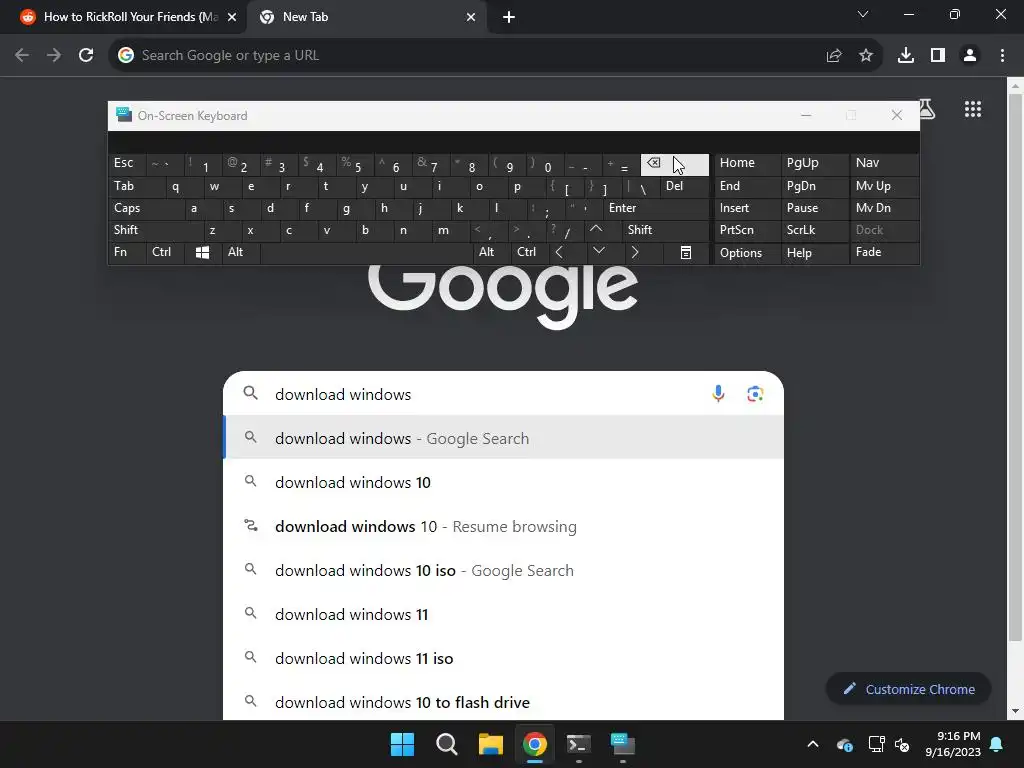Select download windows 10 Resume browsing
The image size is (1024, 768).
(503, 526)
